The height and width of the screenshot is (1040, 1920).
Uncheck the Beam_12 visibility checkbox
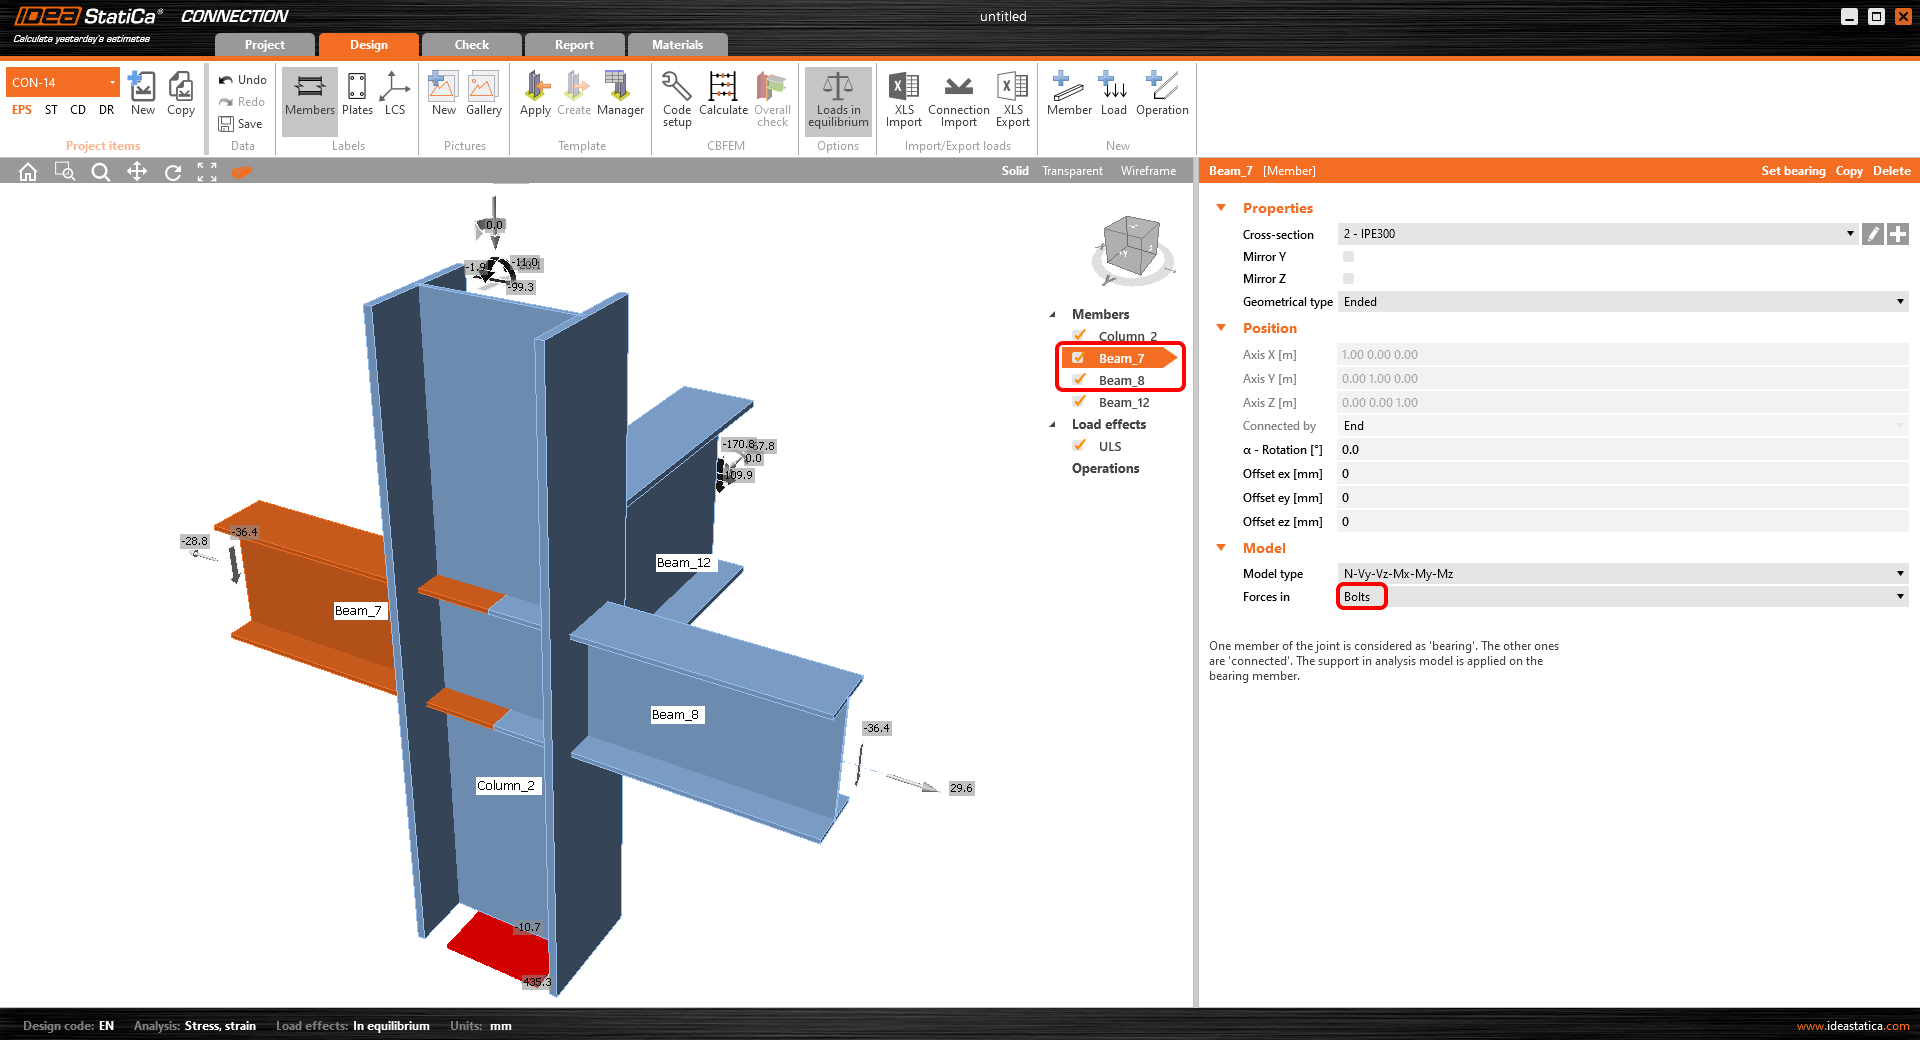[x=1080, y=402]
